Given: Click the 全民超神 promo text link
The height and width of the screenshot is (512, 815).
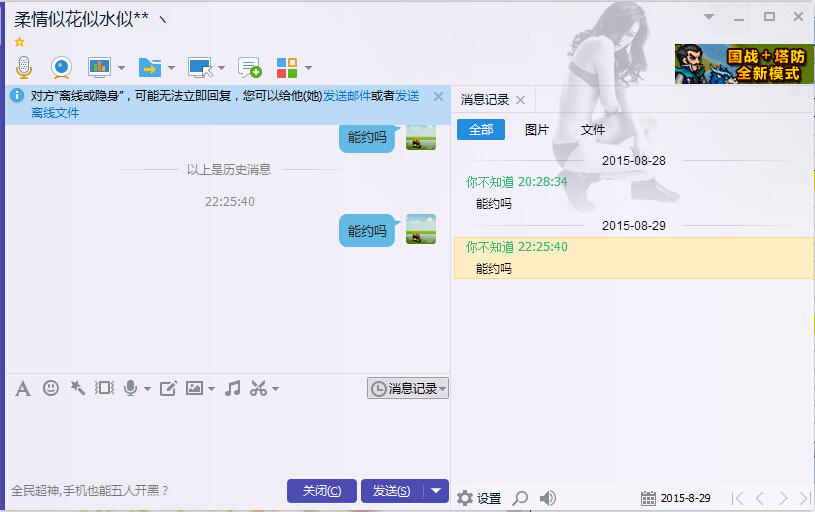Looking at the screenshot, I should (x=90, y=491).
